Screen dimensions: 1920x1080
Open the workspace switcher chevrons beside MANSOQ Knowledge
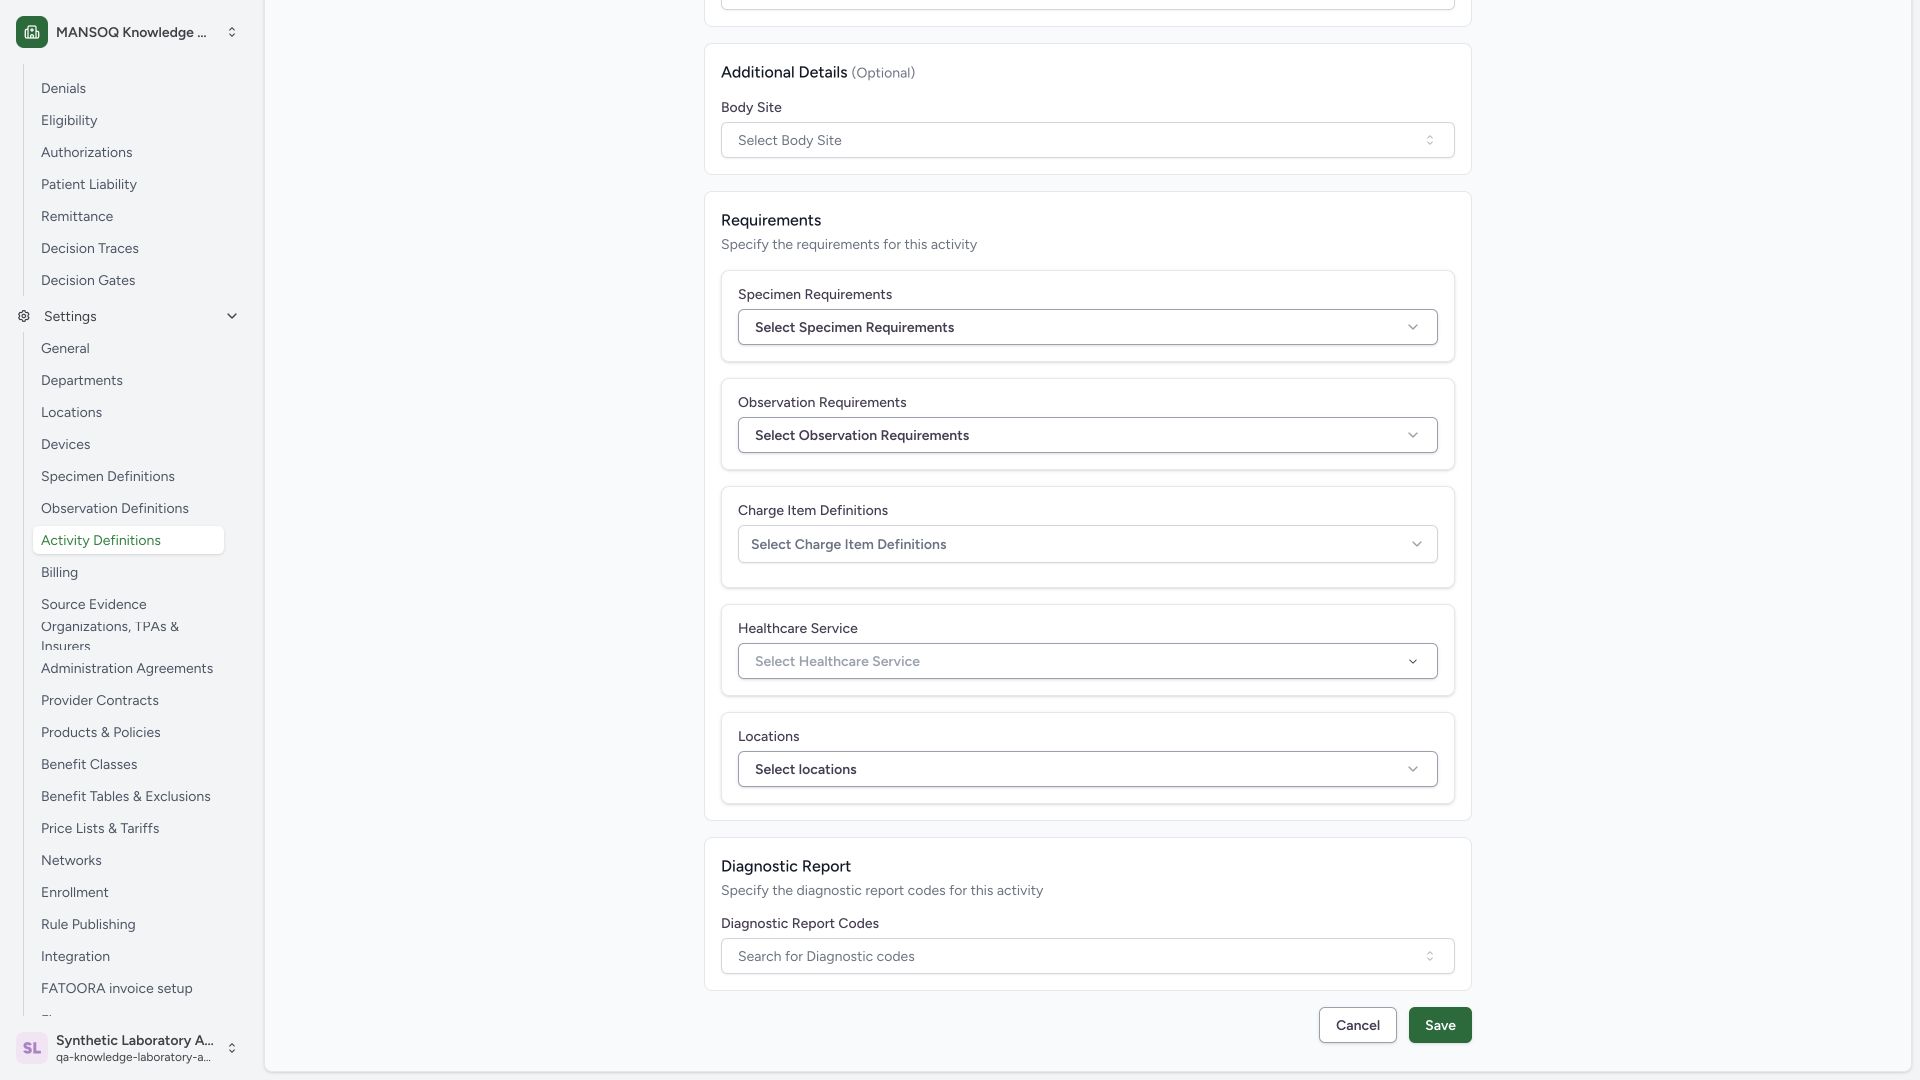click(x=232, y=32)
